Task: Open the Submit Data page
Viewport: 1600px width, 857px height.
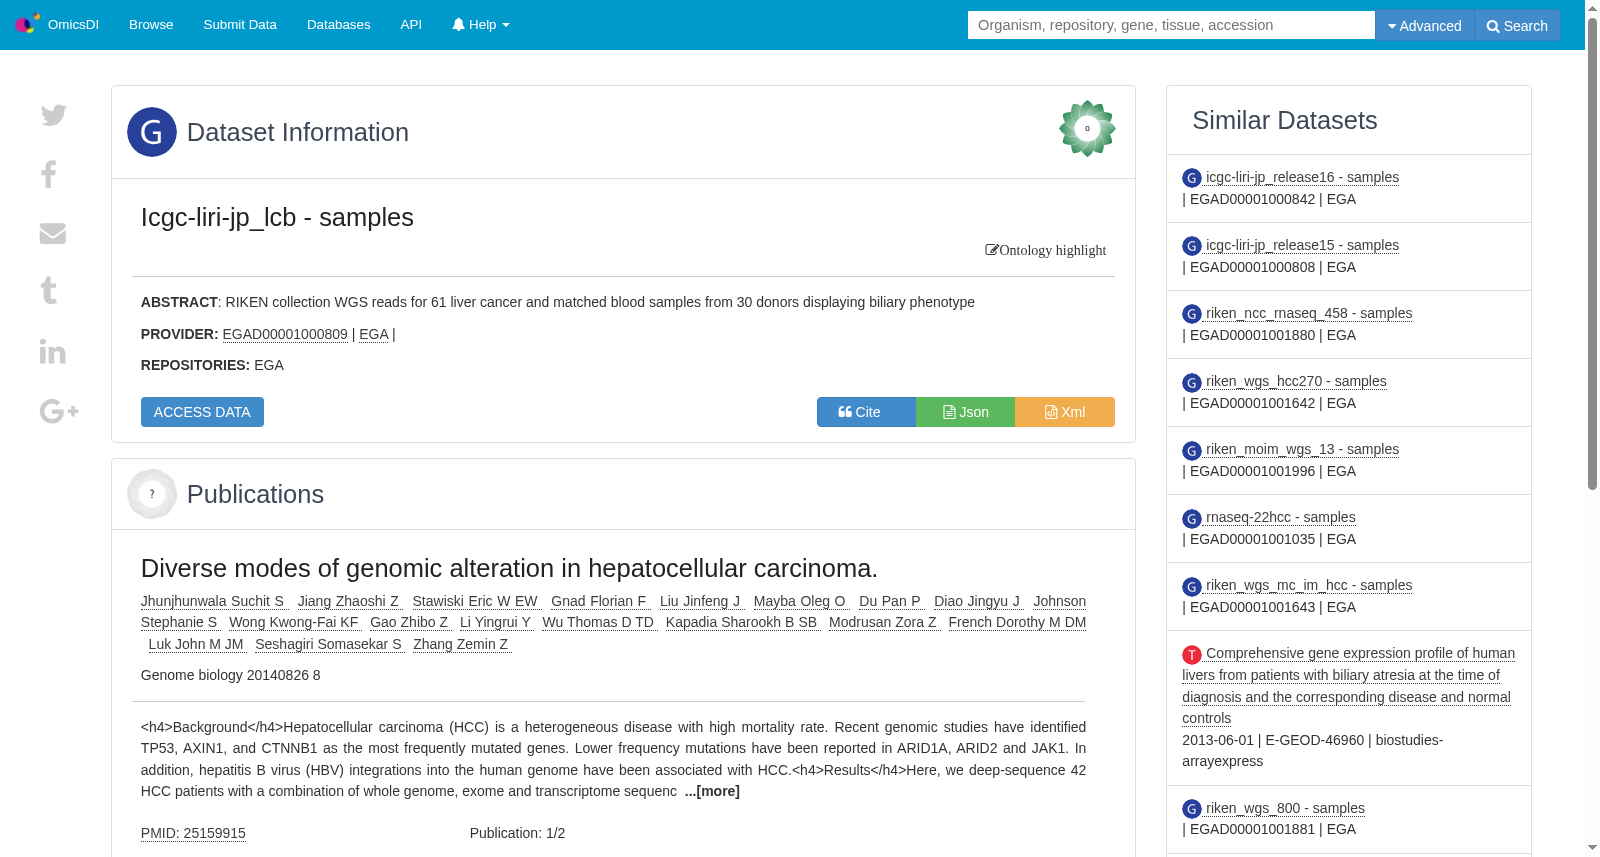Action: pyautogui.click(x=240, y=24)
